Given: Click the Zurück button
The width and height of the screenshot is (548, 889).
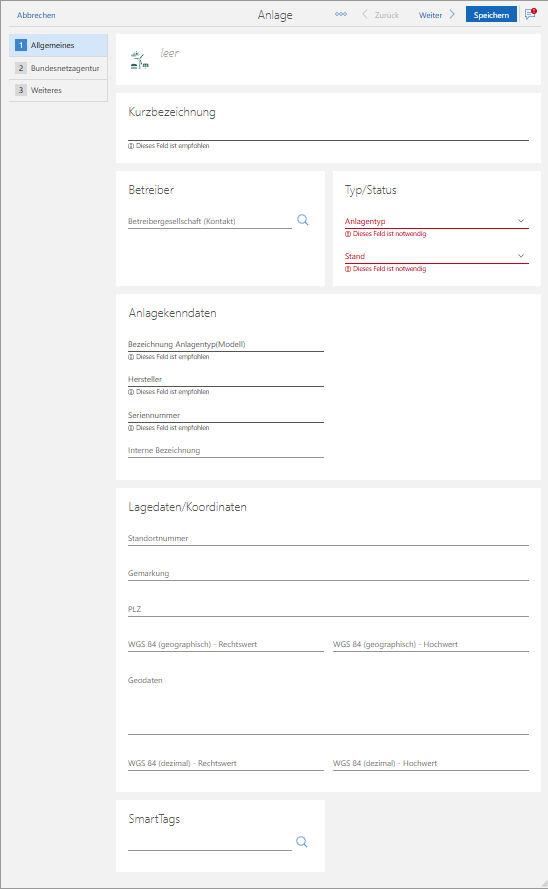Looking at the screenshot, I should 386,15.
